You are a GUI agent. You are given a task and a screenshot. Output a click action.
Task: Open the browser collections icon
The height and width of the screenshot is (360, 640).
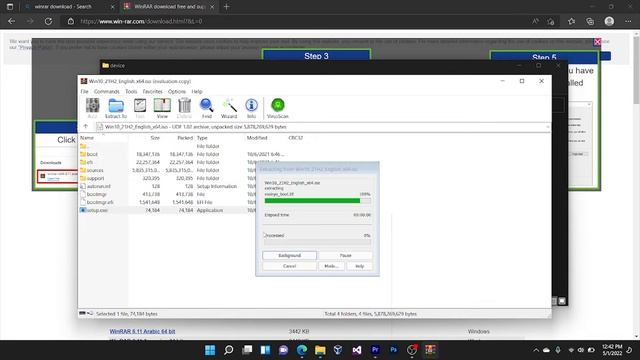(x=590, y=21)
